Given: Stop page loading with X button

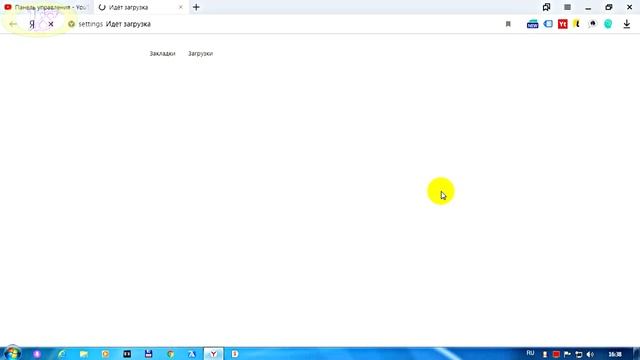Looking at the screenshot, I should (51, 24).
